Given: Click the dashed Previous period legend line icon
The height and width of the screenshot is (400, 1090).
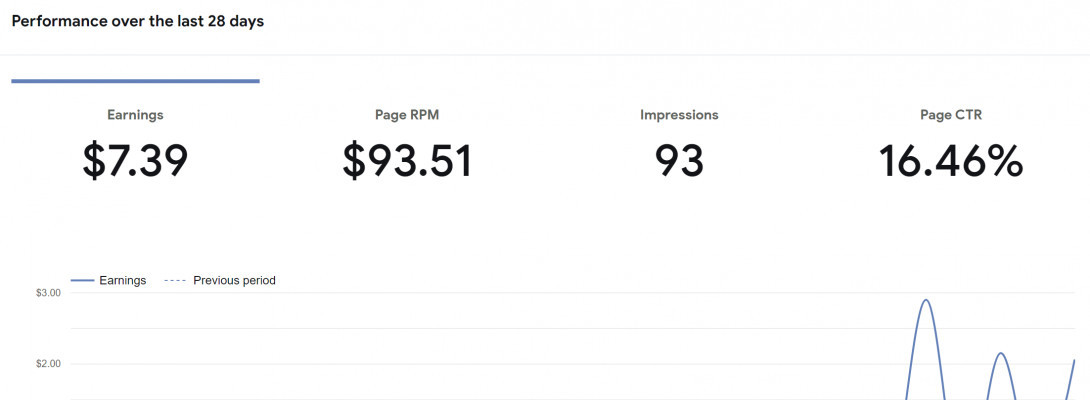Looking at the screenshot, I should coord(174,281).
